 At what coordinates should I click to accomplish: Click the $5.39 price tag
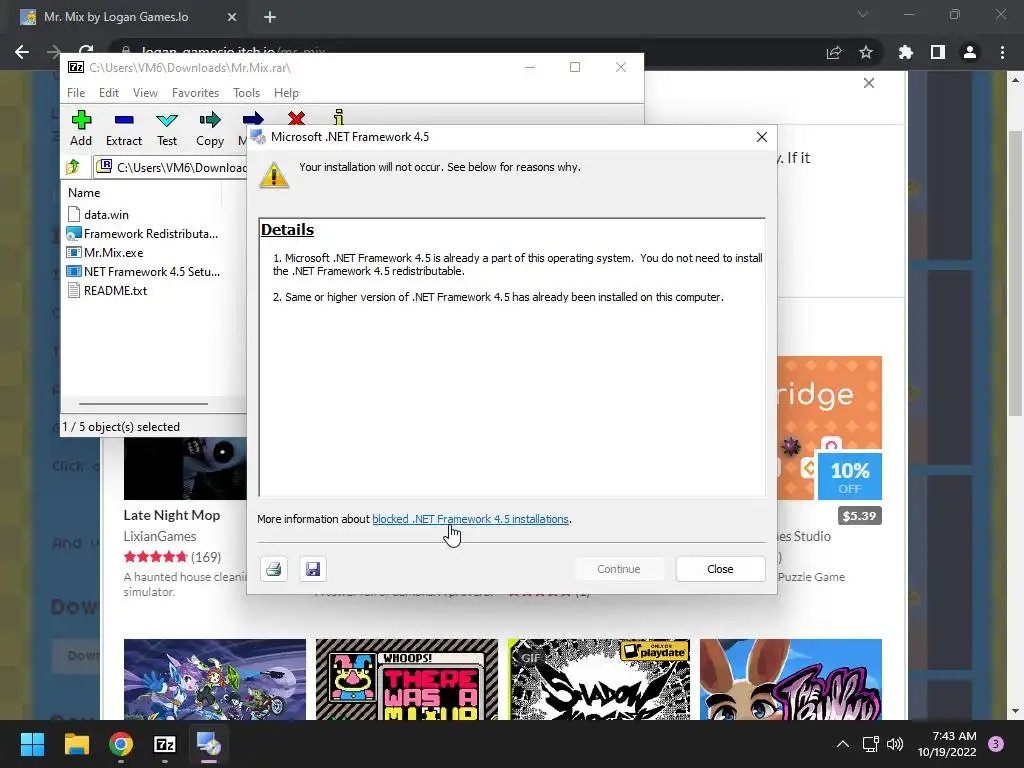pos(859,516)
